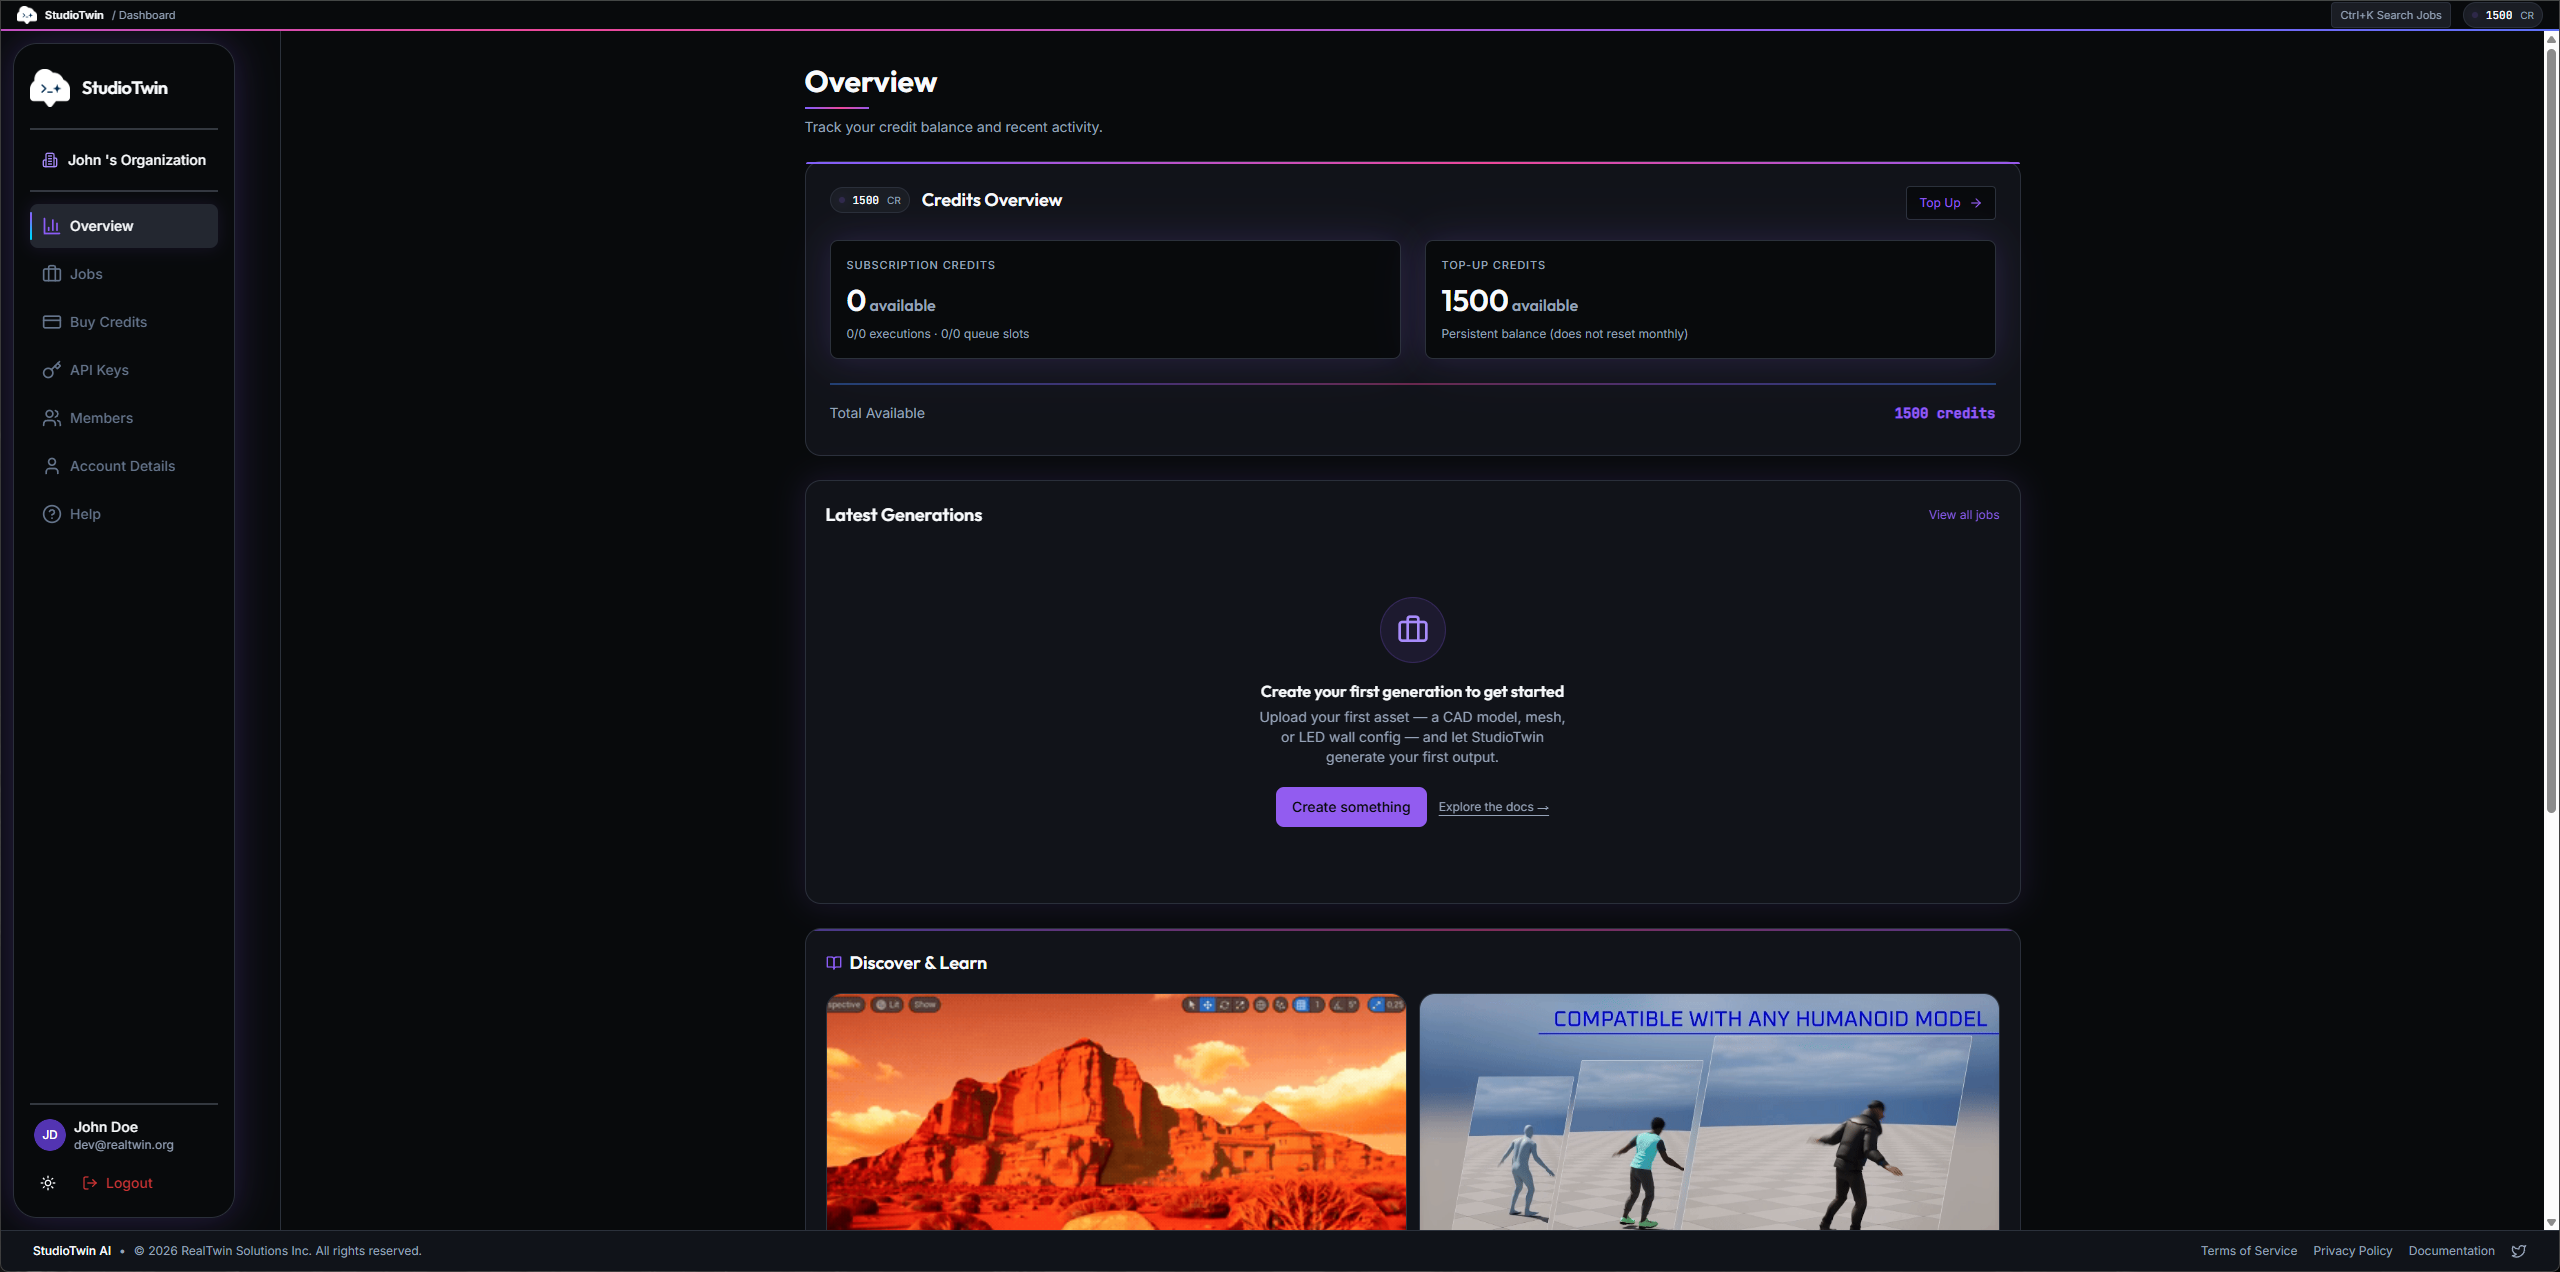
Task: Open the Jobs menu item
Action: tap(124, 274)
